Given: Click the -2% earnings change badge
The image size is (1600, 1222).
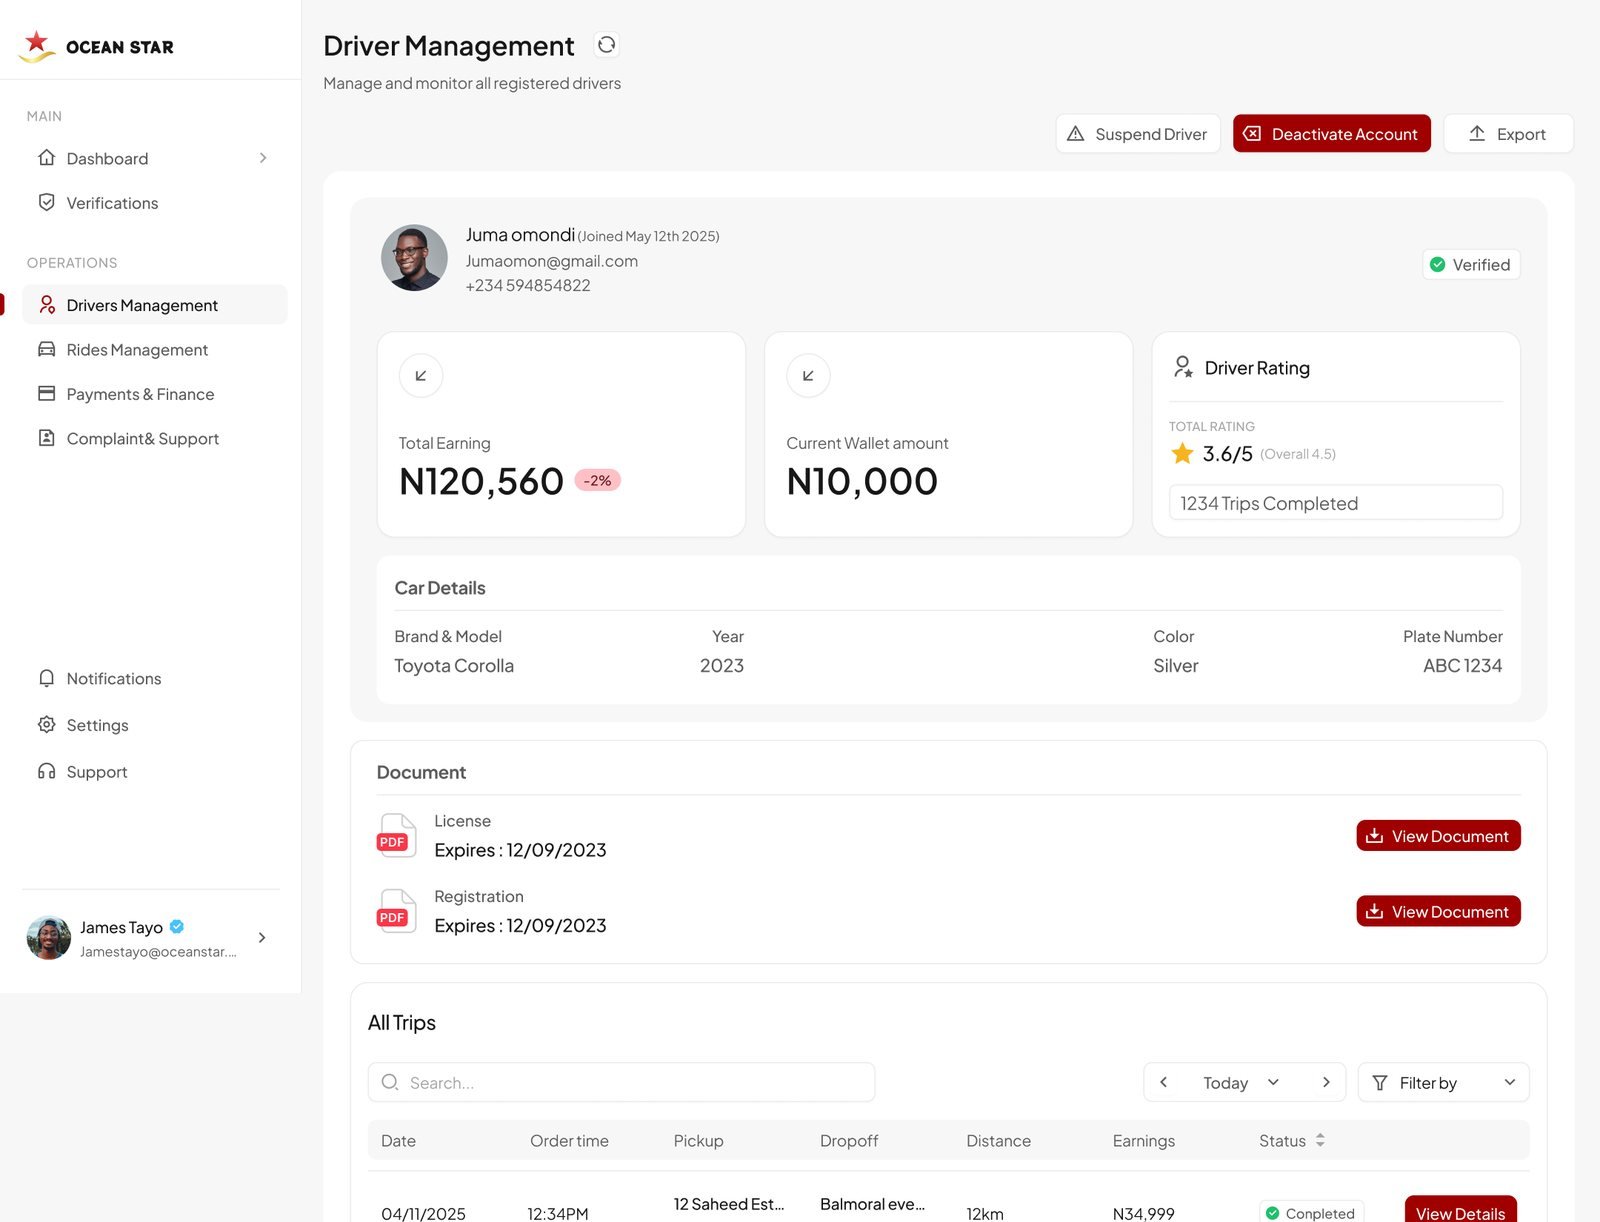Looking at the screenshot, I should coord(598,481).
